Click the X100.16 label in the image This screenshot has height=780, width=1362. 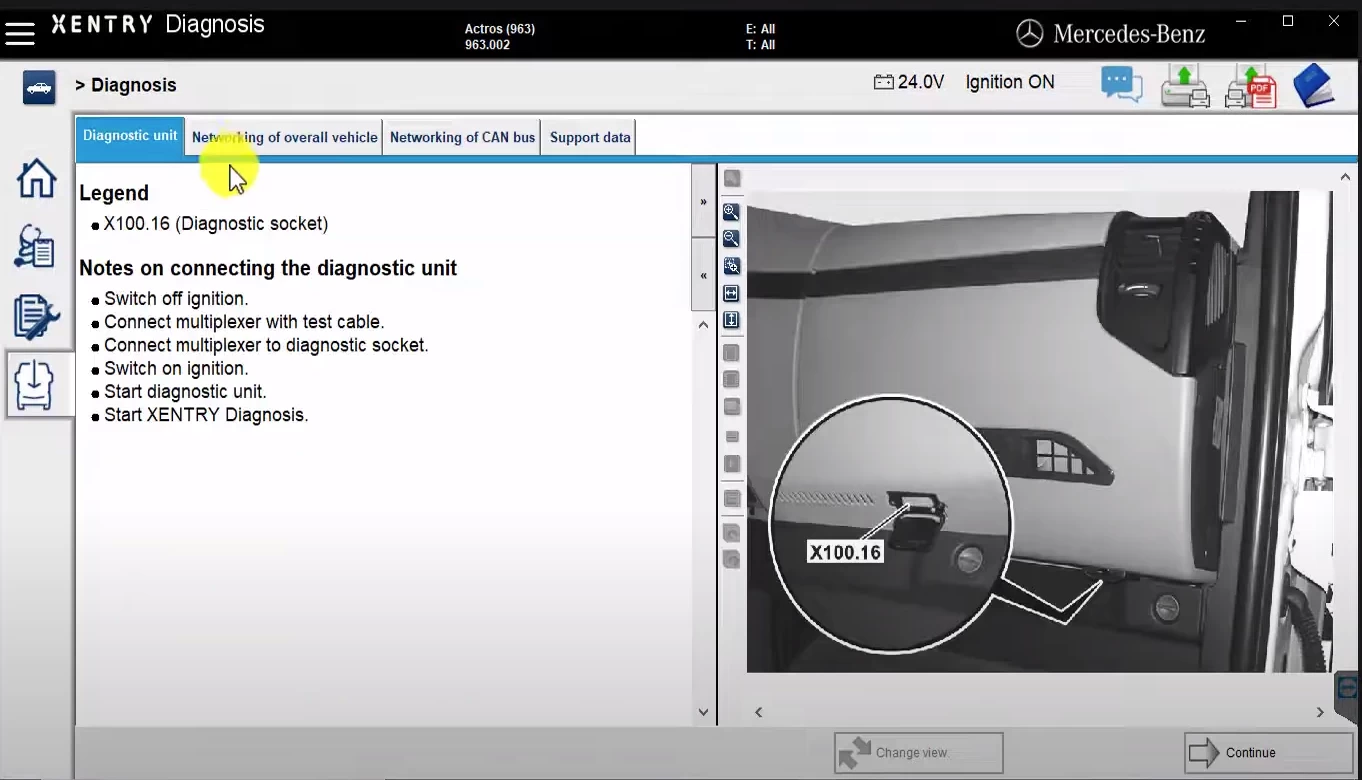click(845, 552)
